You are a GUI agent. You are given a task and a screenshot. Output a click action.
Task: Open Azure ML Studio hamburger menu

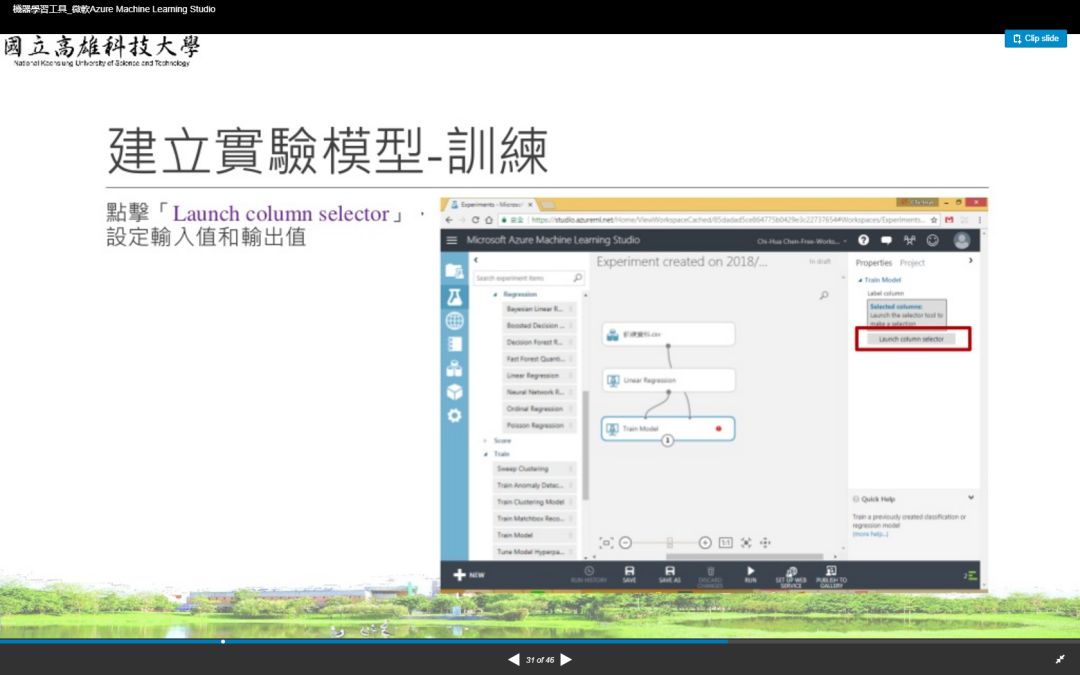tap(452, 240)
